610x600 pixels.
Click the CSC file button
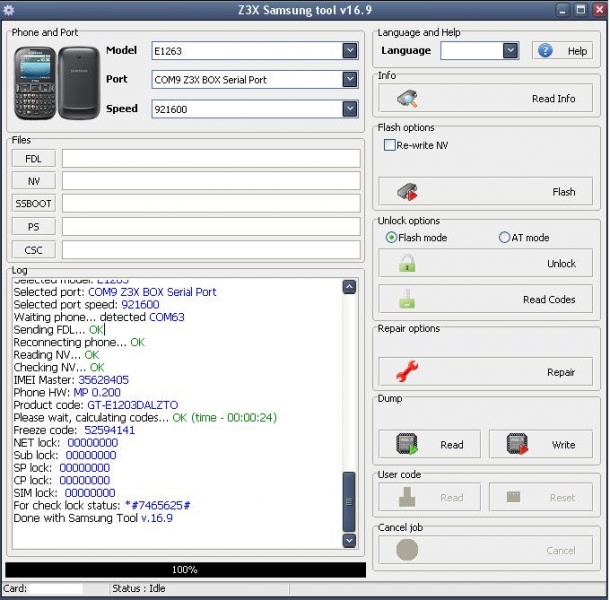coord(33,250)
